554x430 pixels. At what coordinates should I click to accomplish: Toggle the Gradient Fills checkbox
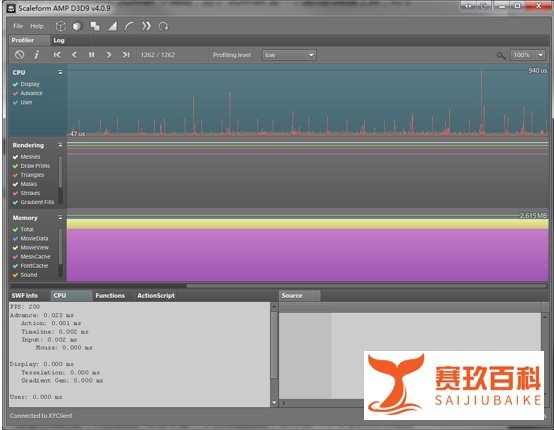[15, 202]
